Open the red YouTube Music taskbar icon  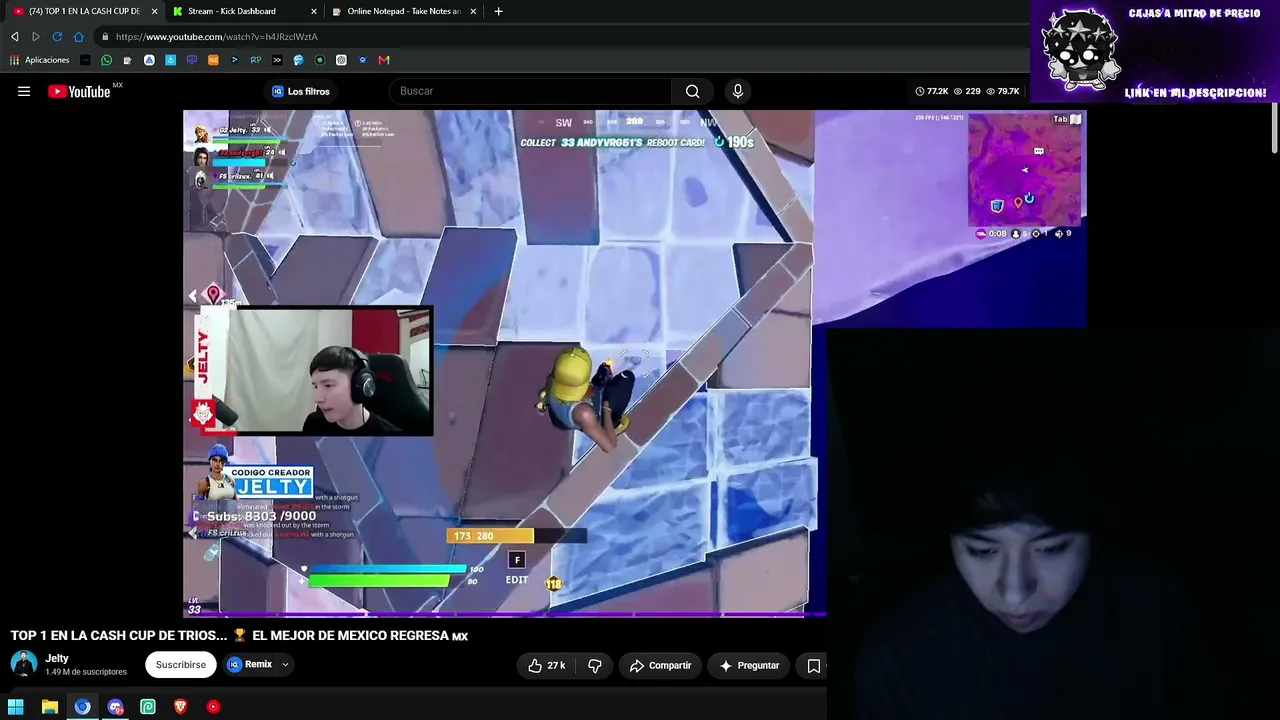213,707
